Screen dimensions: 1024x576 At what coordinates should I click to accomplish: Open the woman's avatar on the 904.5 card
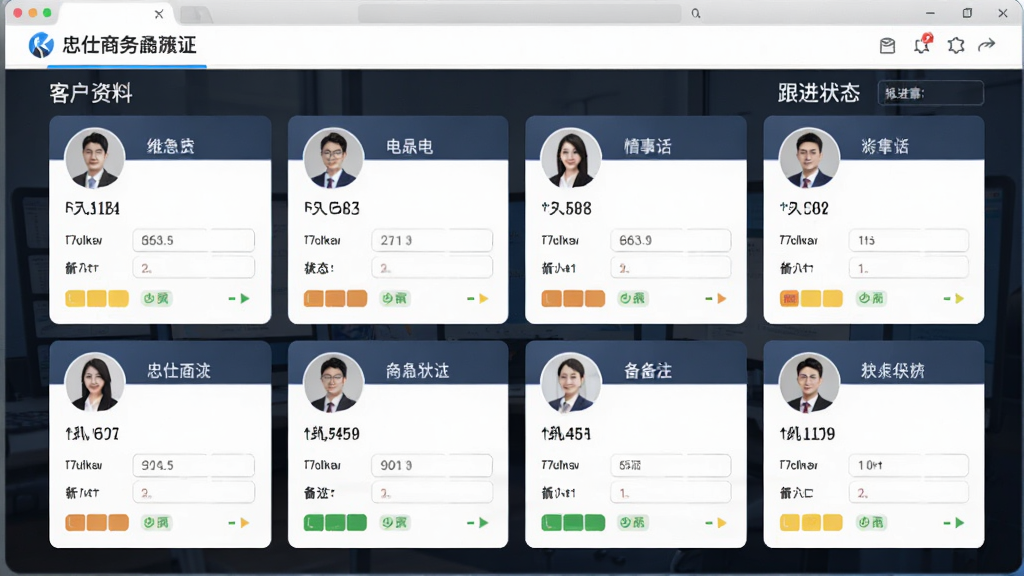[x=95, y=383]
